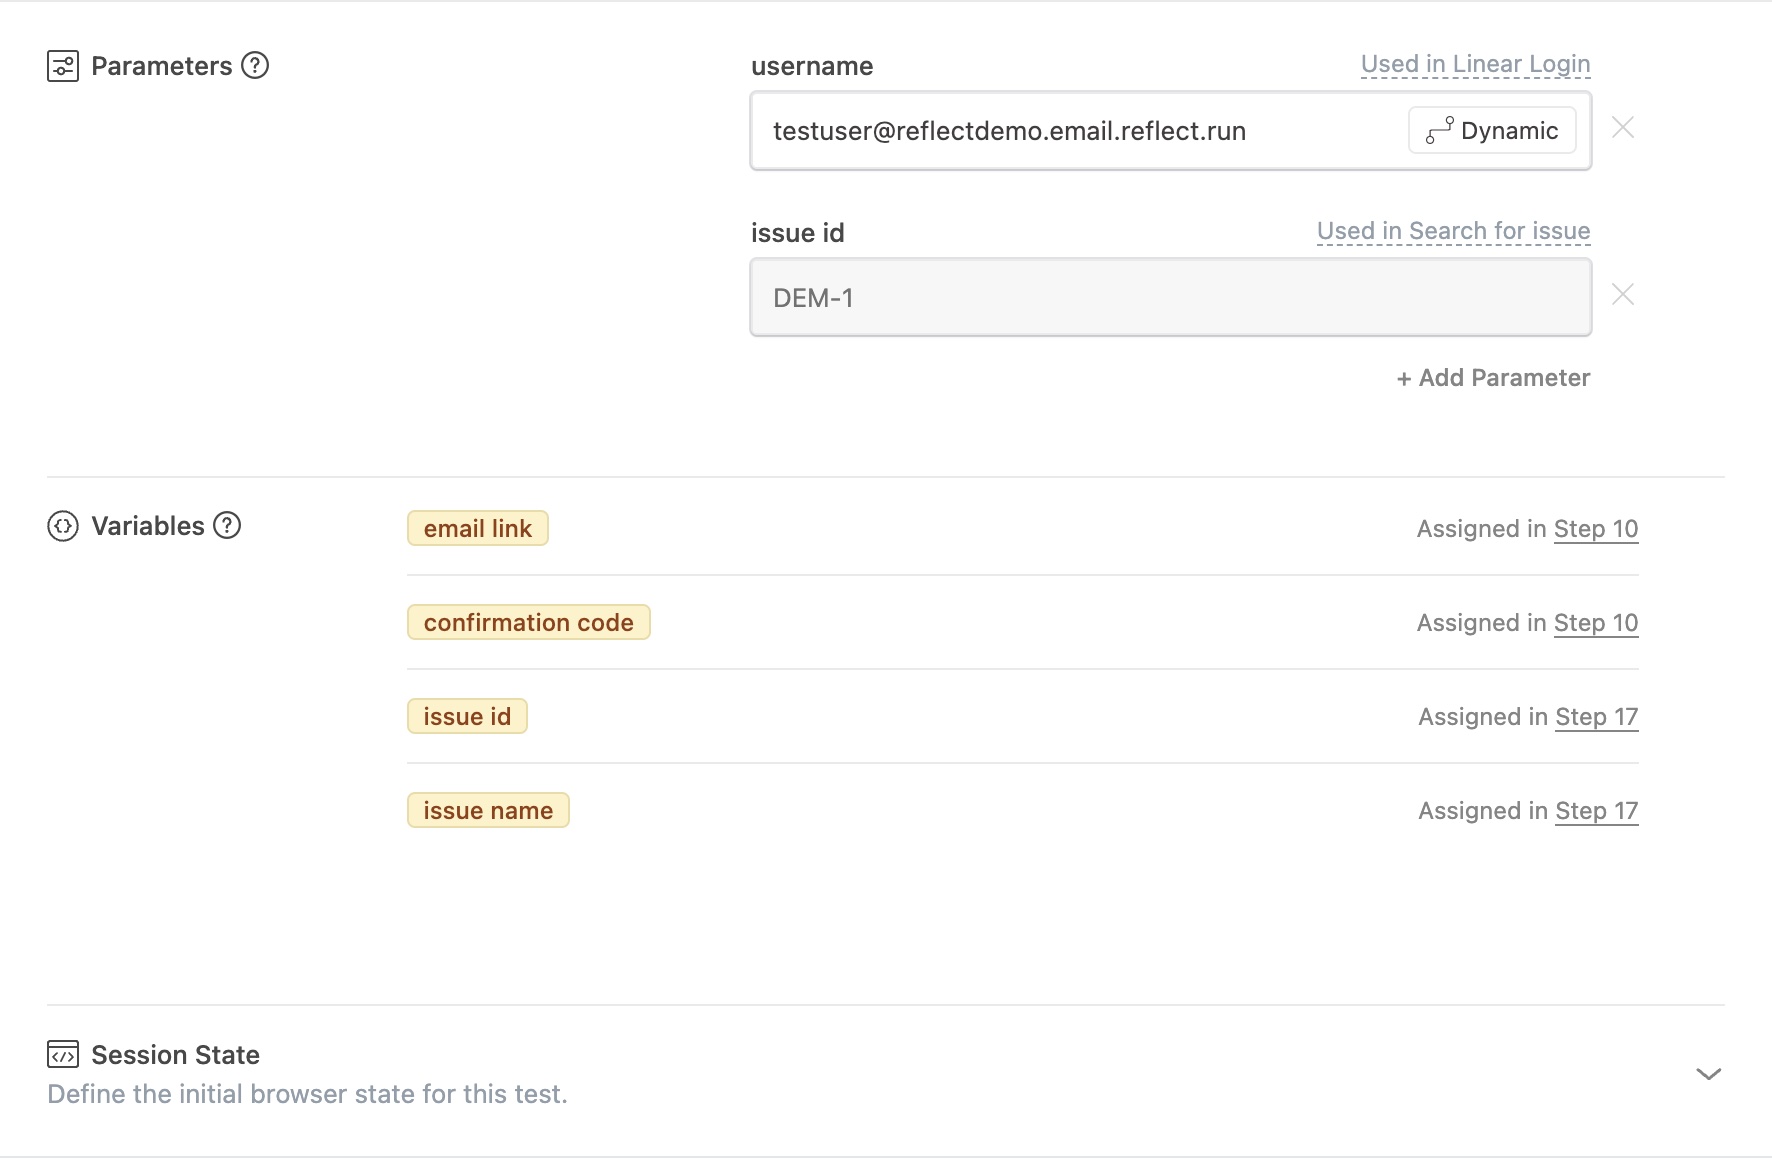The image size is (1772, 1159).
Task: Go to Step 10 for email link
Action: (x=1595, y=529)
